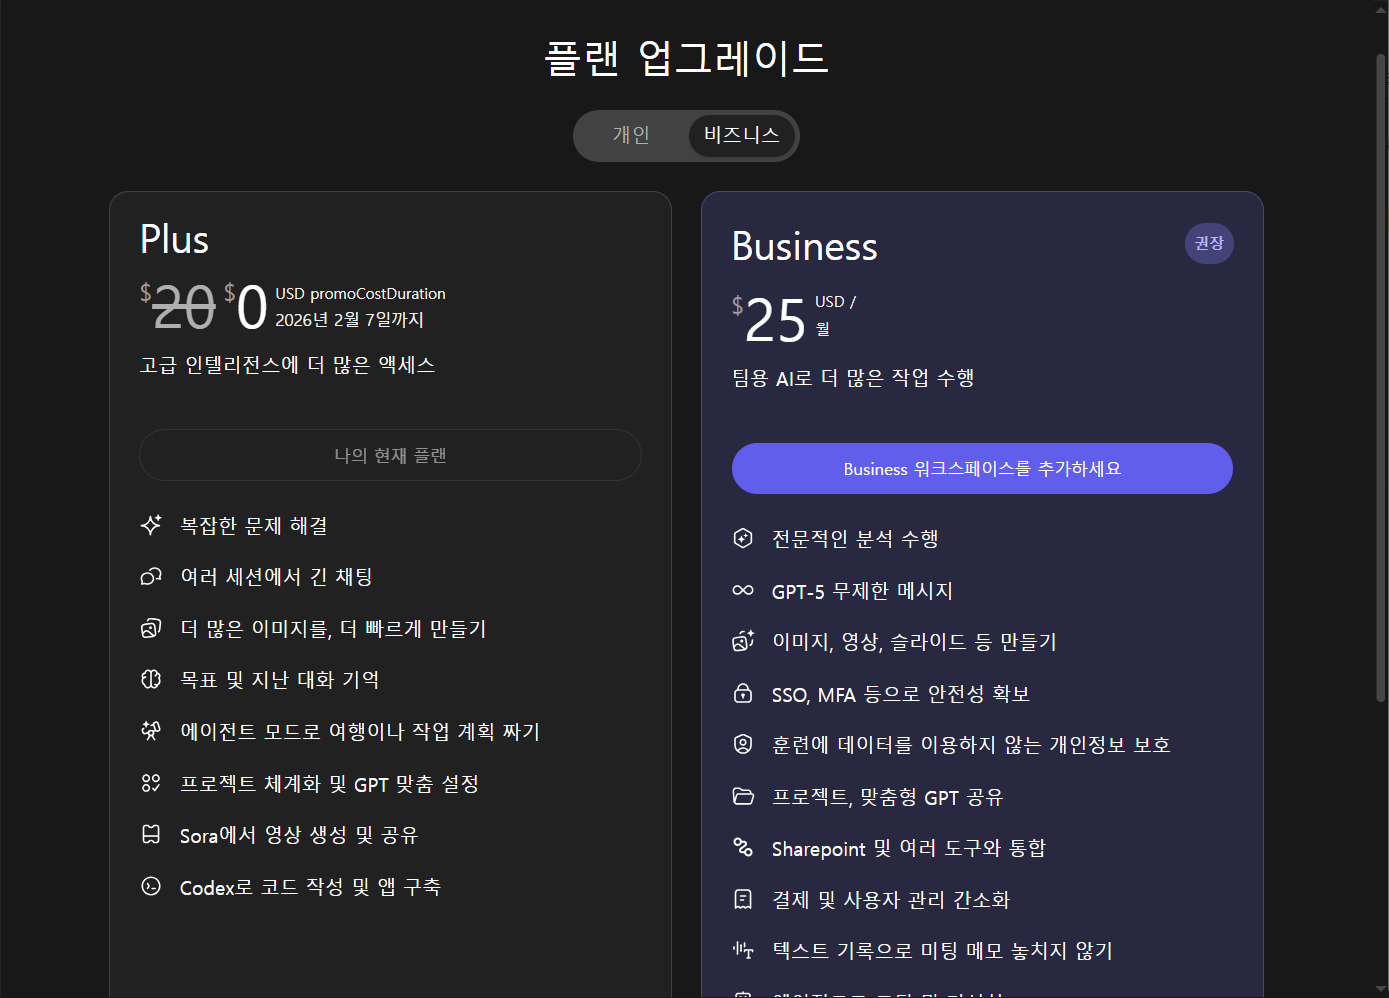Click the text 복잡한 문제 해결
1389x998 pixels.
coord(254,525)
